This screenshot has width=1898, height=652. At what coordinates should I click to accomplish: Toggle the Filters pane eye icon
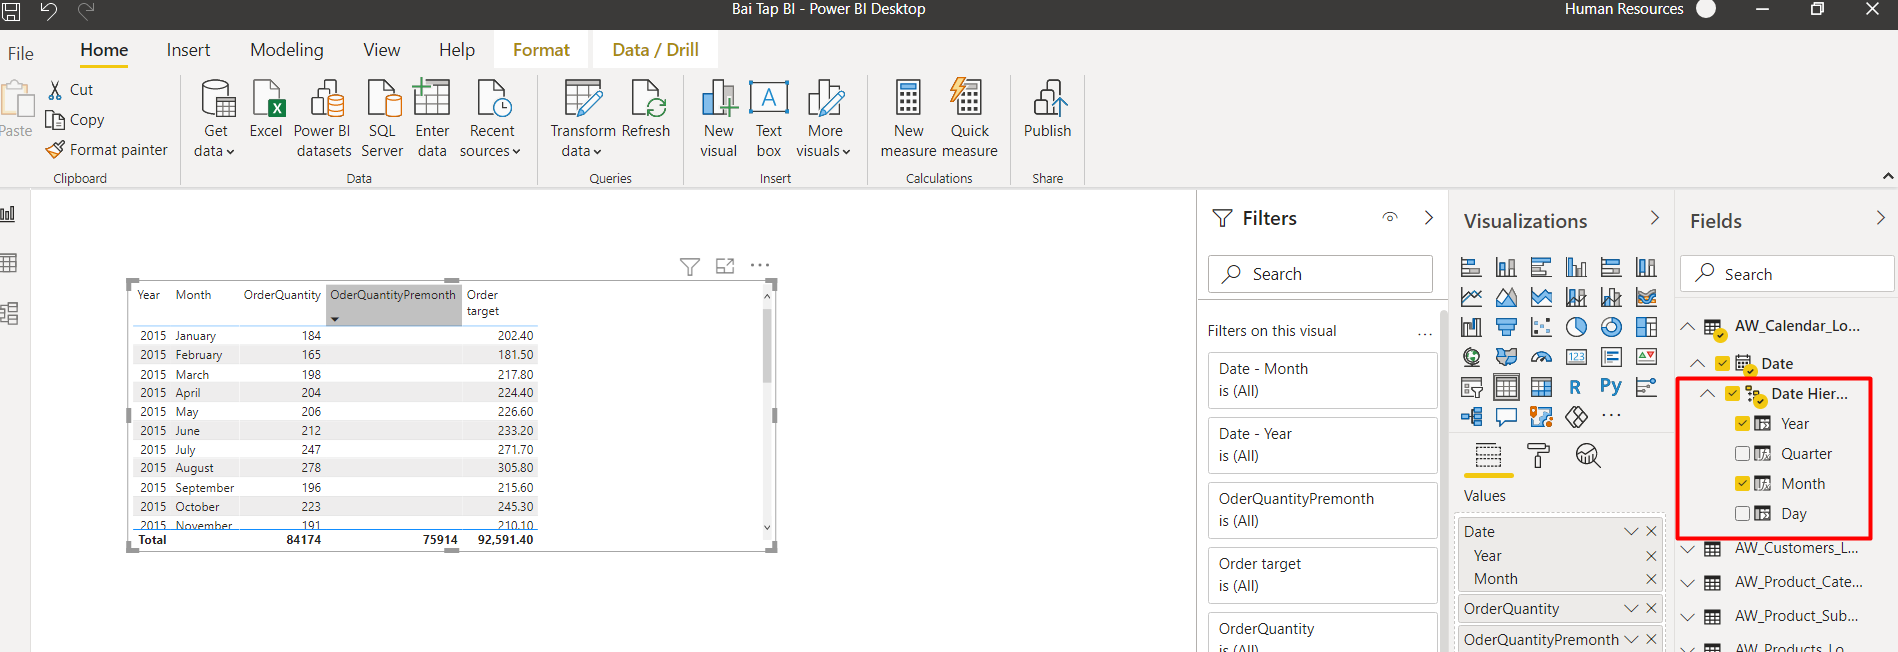pos(1390,217)
